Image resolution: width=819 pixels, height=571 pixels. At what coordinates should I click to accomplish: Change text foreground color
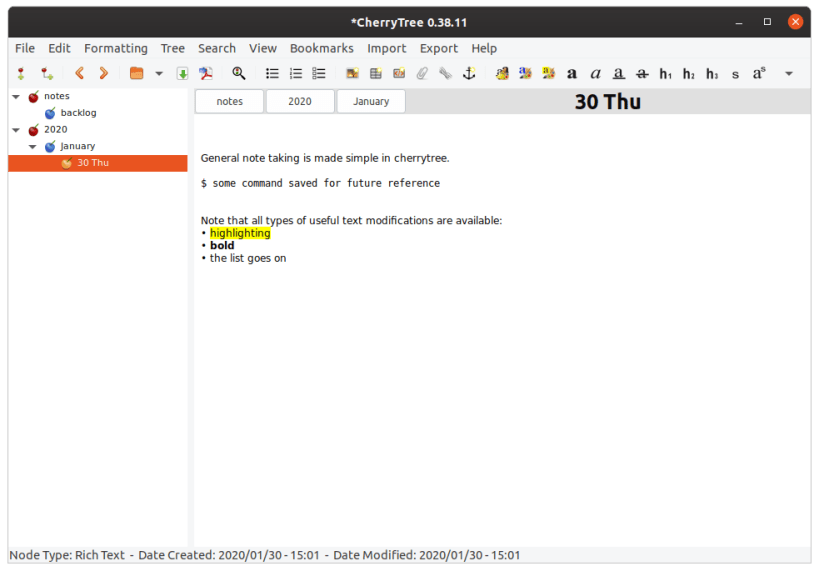[x=525, y=74]
